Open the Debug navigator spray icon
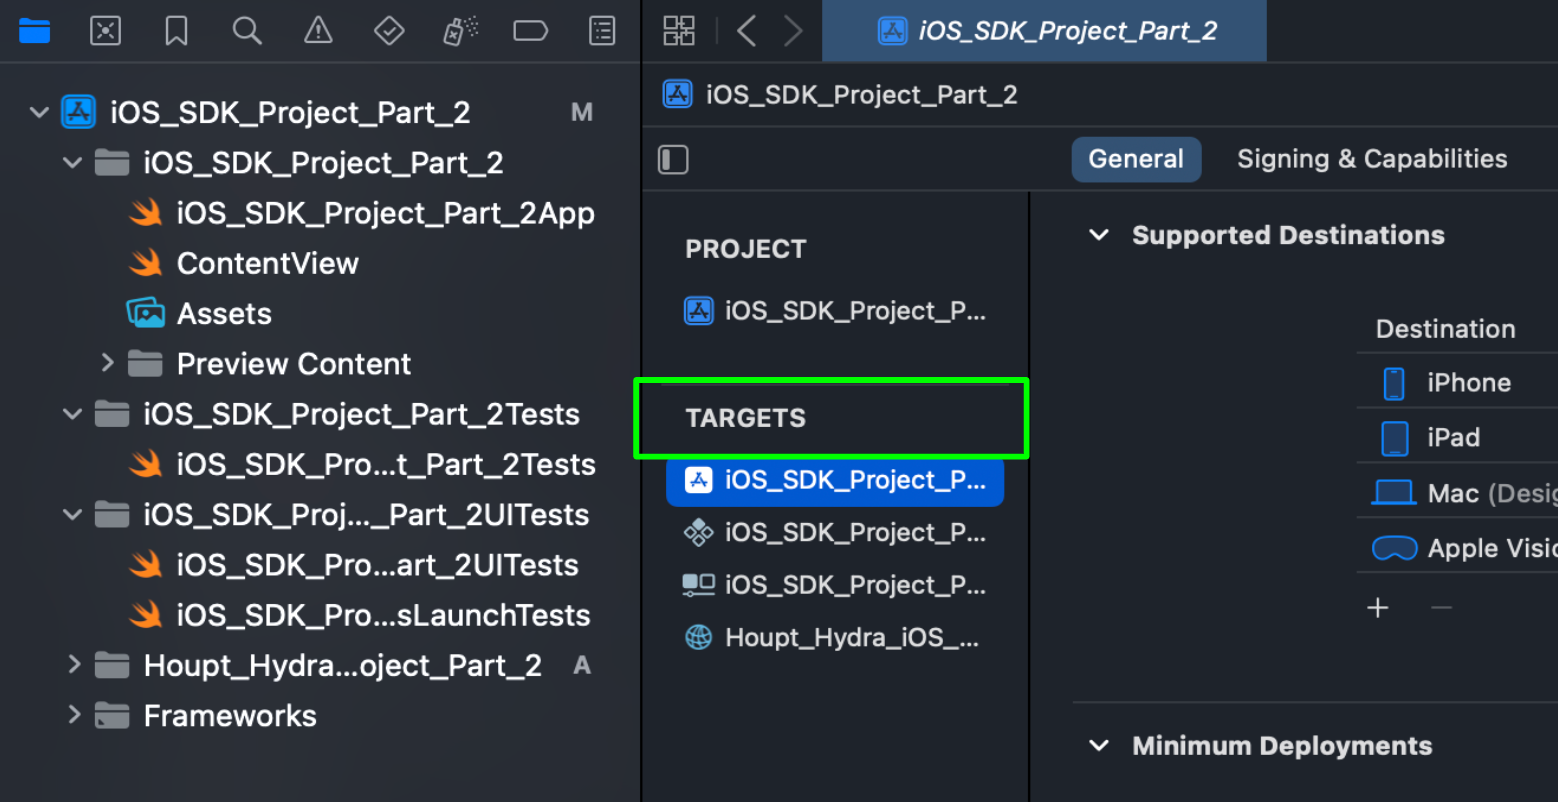 click(460, 31)
